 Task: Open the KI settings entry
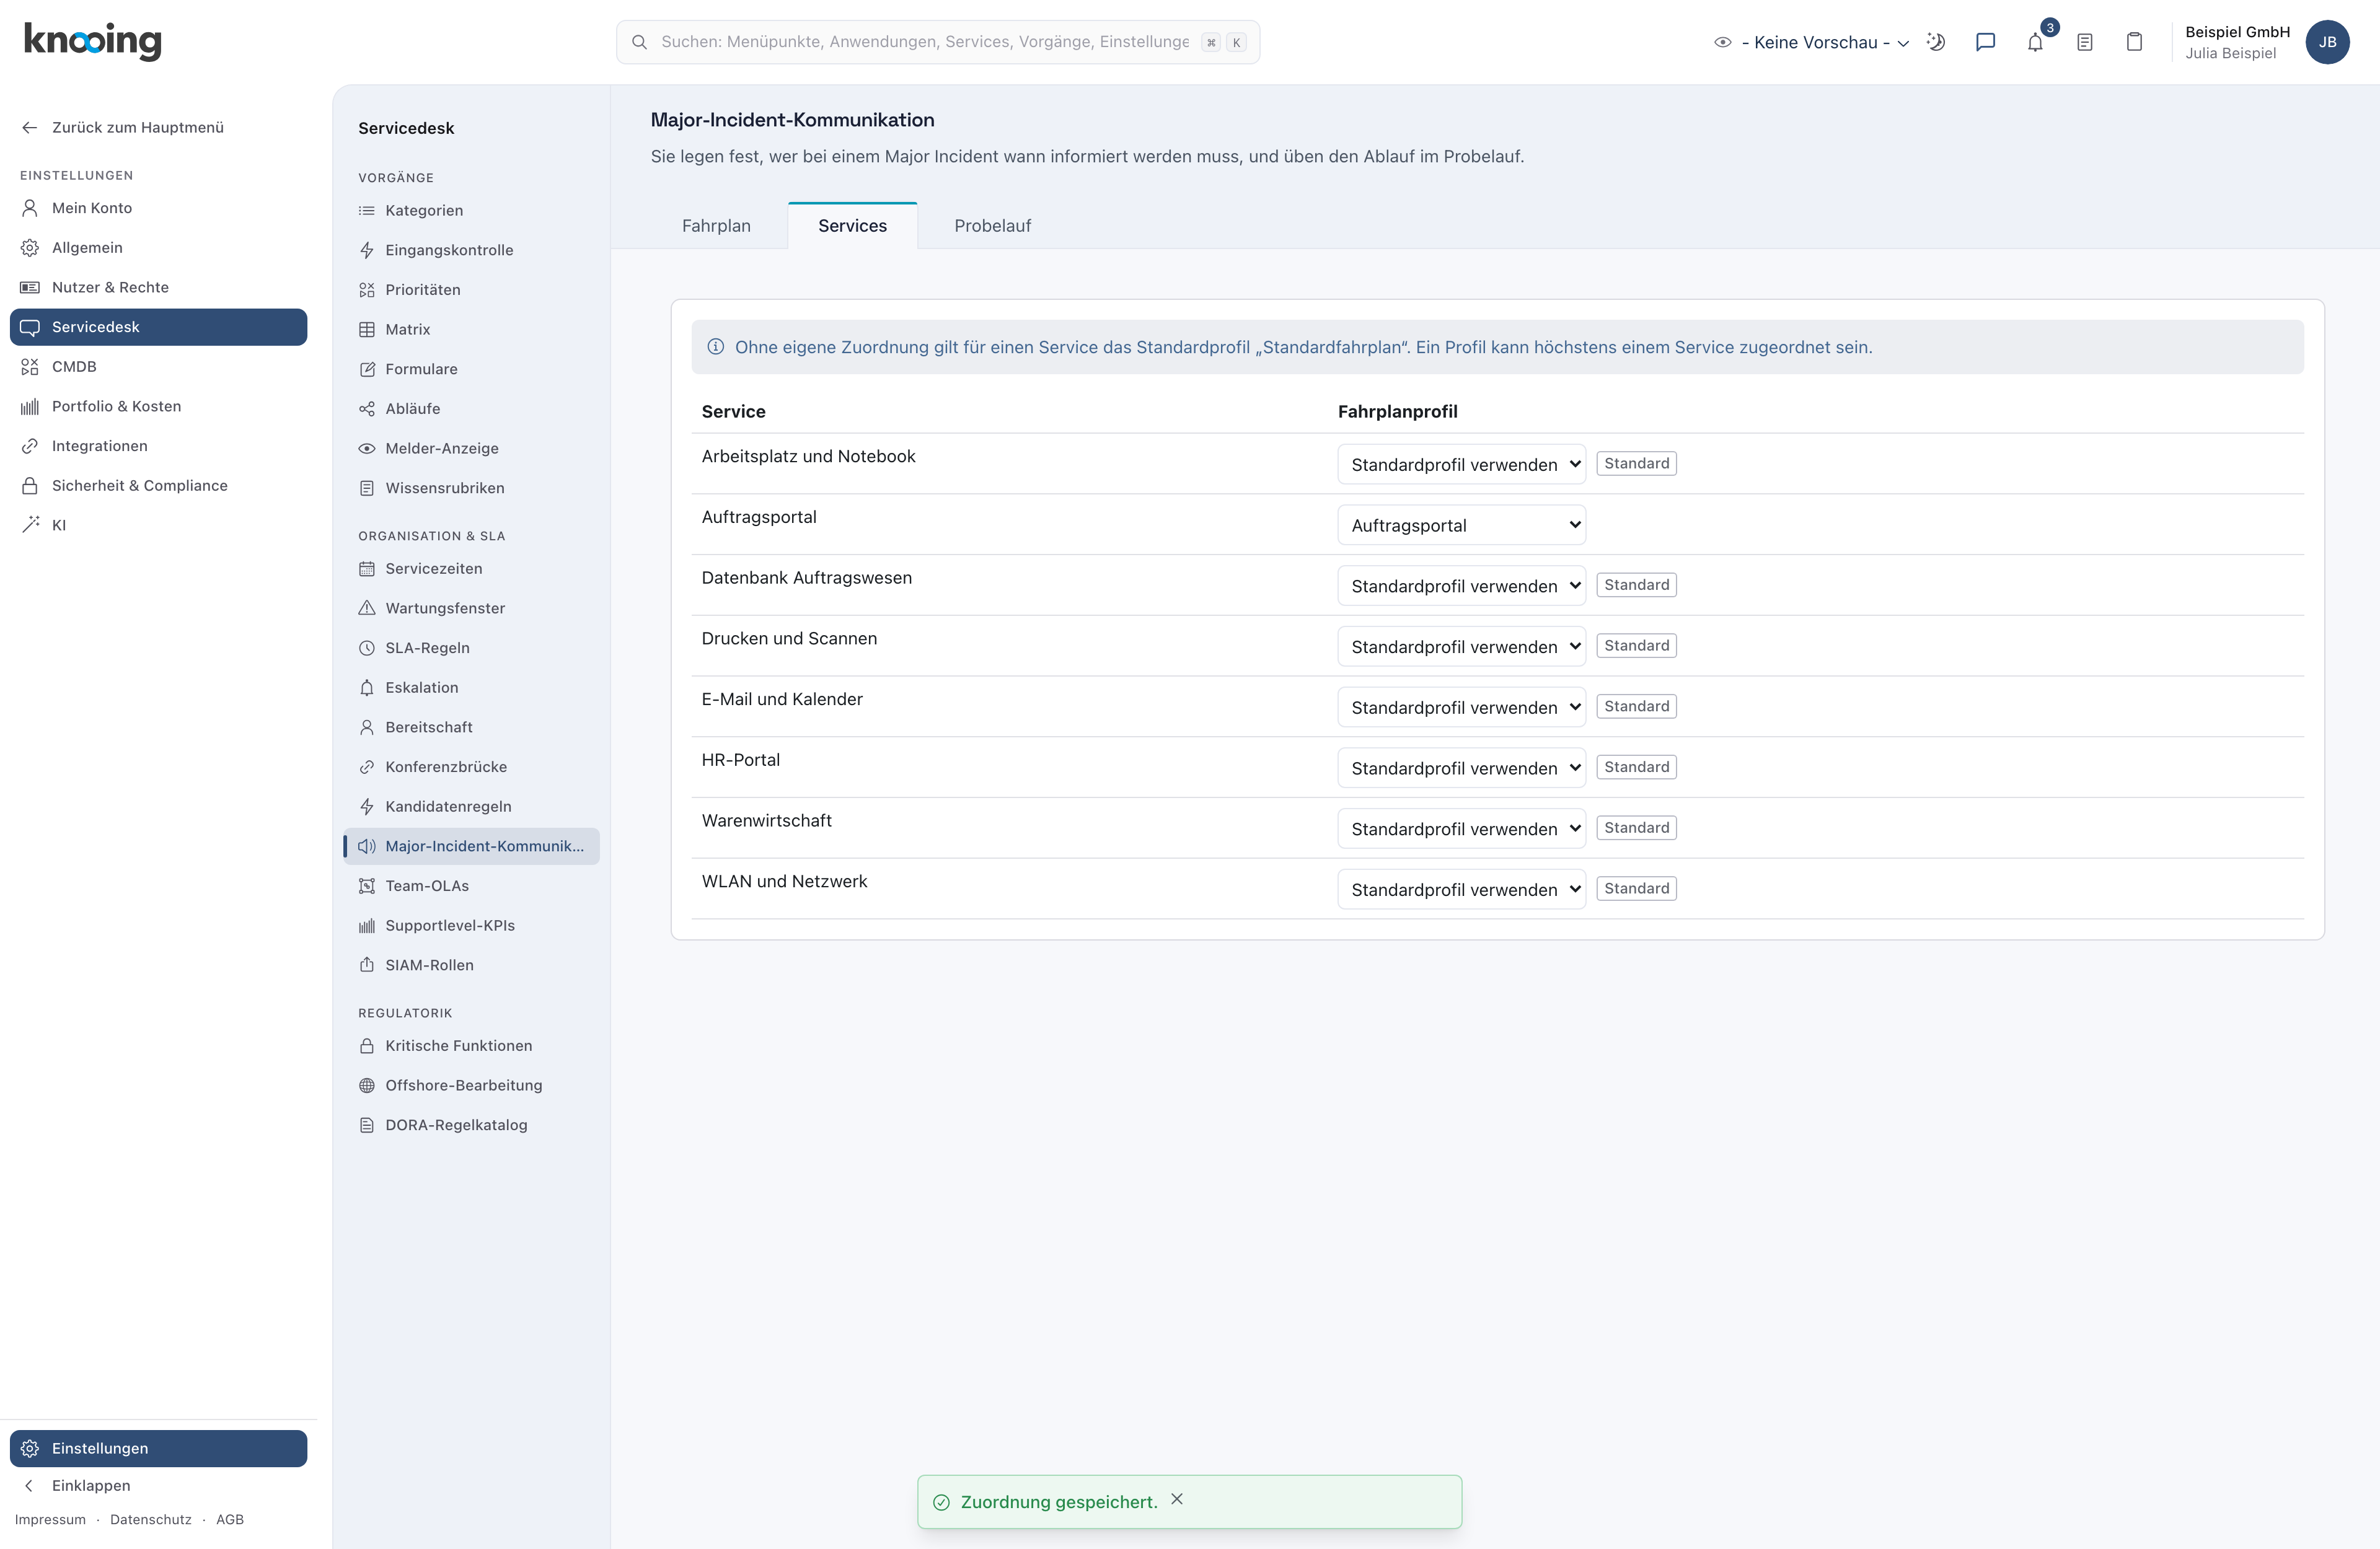point(158,525)
